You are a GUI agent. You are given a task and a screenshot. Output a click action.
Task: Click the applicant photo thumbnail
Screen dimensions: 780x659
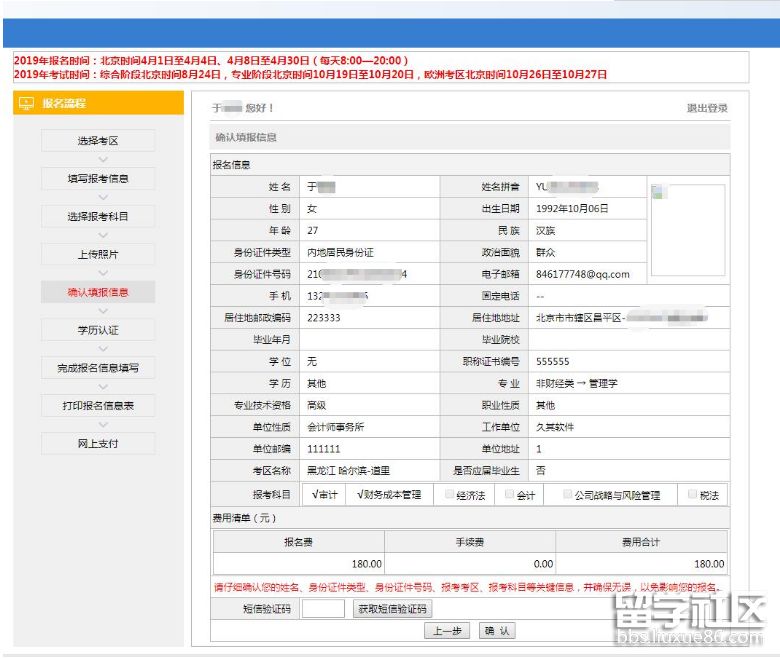tap(687, 229)
